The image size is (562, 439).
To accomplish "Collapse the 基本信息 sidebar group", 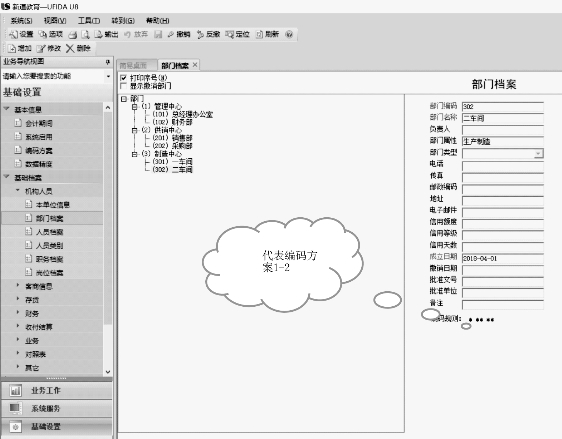I will [x=7, y=109].
